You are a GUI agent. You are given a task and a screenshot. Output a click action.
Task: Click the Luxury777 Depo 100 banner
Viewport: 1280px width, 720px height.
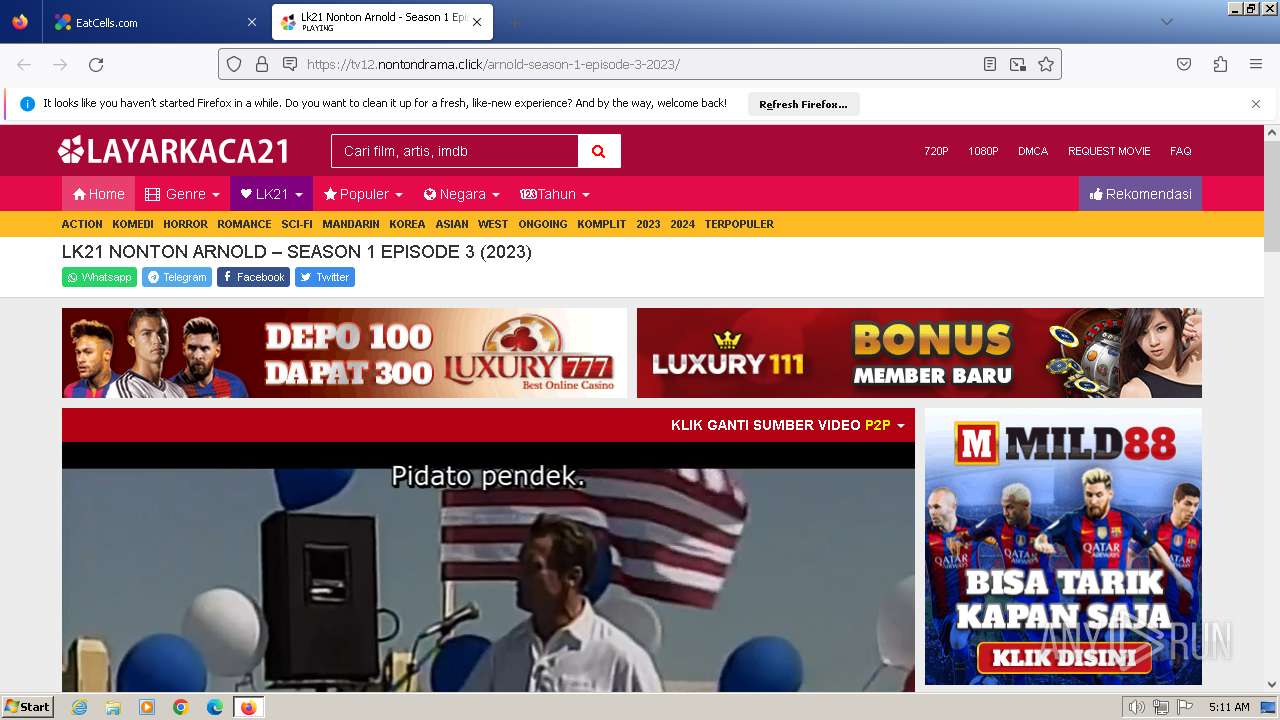(x=344, y=353)
